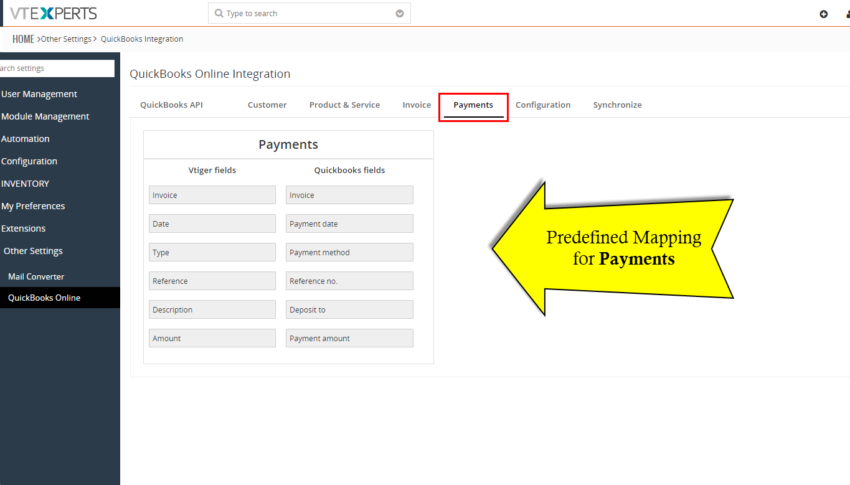
Task: Select the Payments tab
Action: click(473, 105)
